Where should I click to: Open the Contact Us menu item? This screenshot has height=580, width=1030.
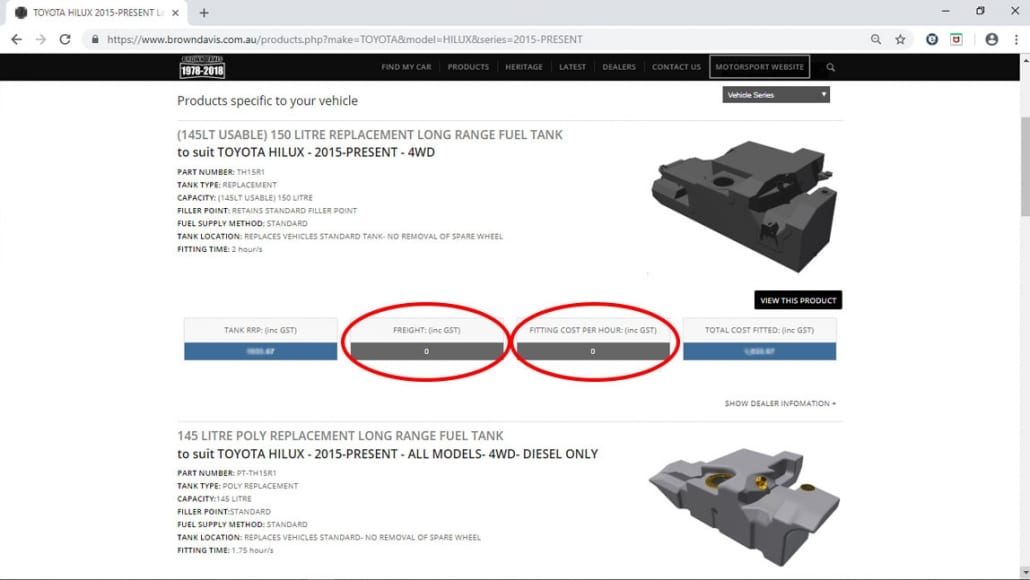click(676, 67)
